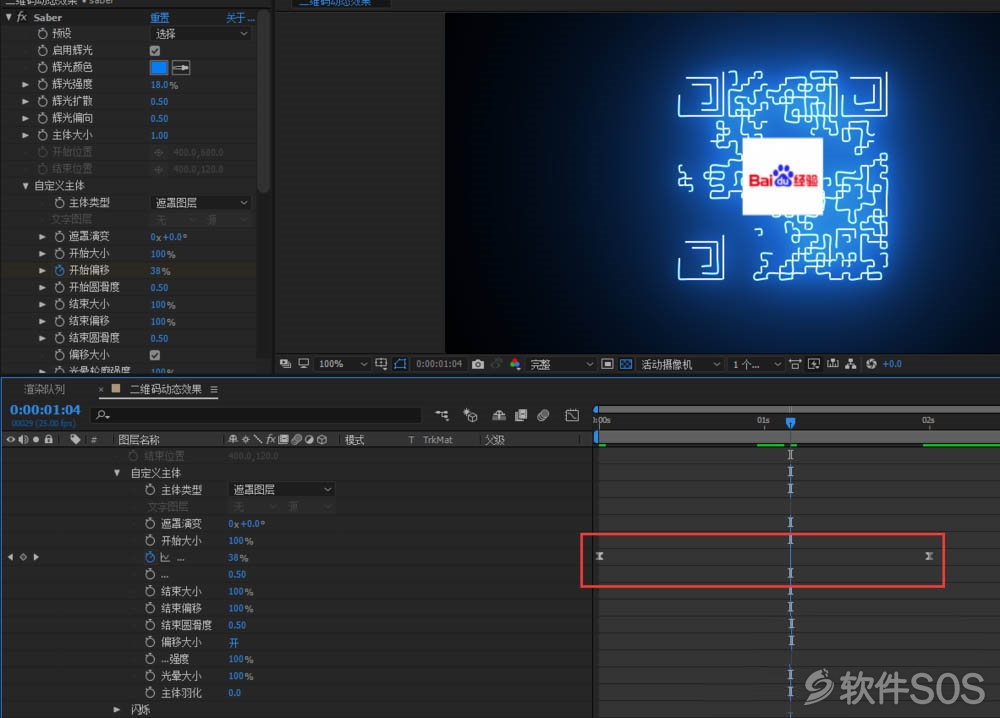Open the 1个 view layout dropdown
This screenshot has width=1000, height=718.
pos(756,364)
